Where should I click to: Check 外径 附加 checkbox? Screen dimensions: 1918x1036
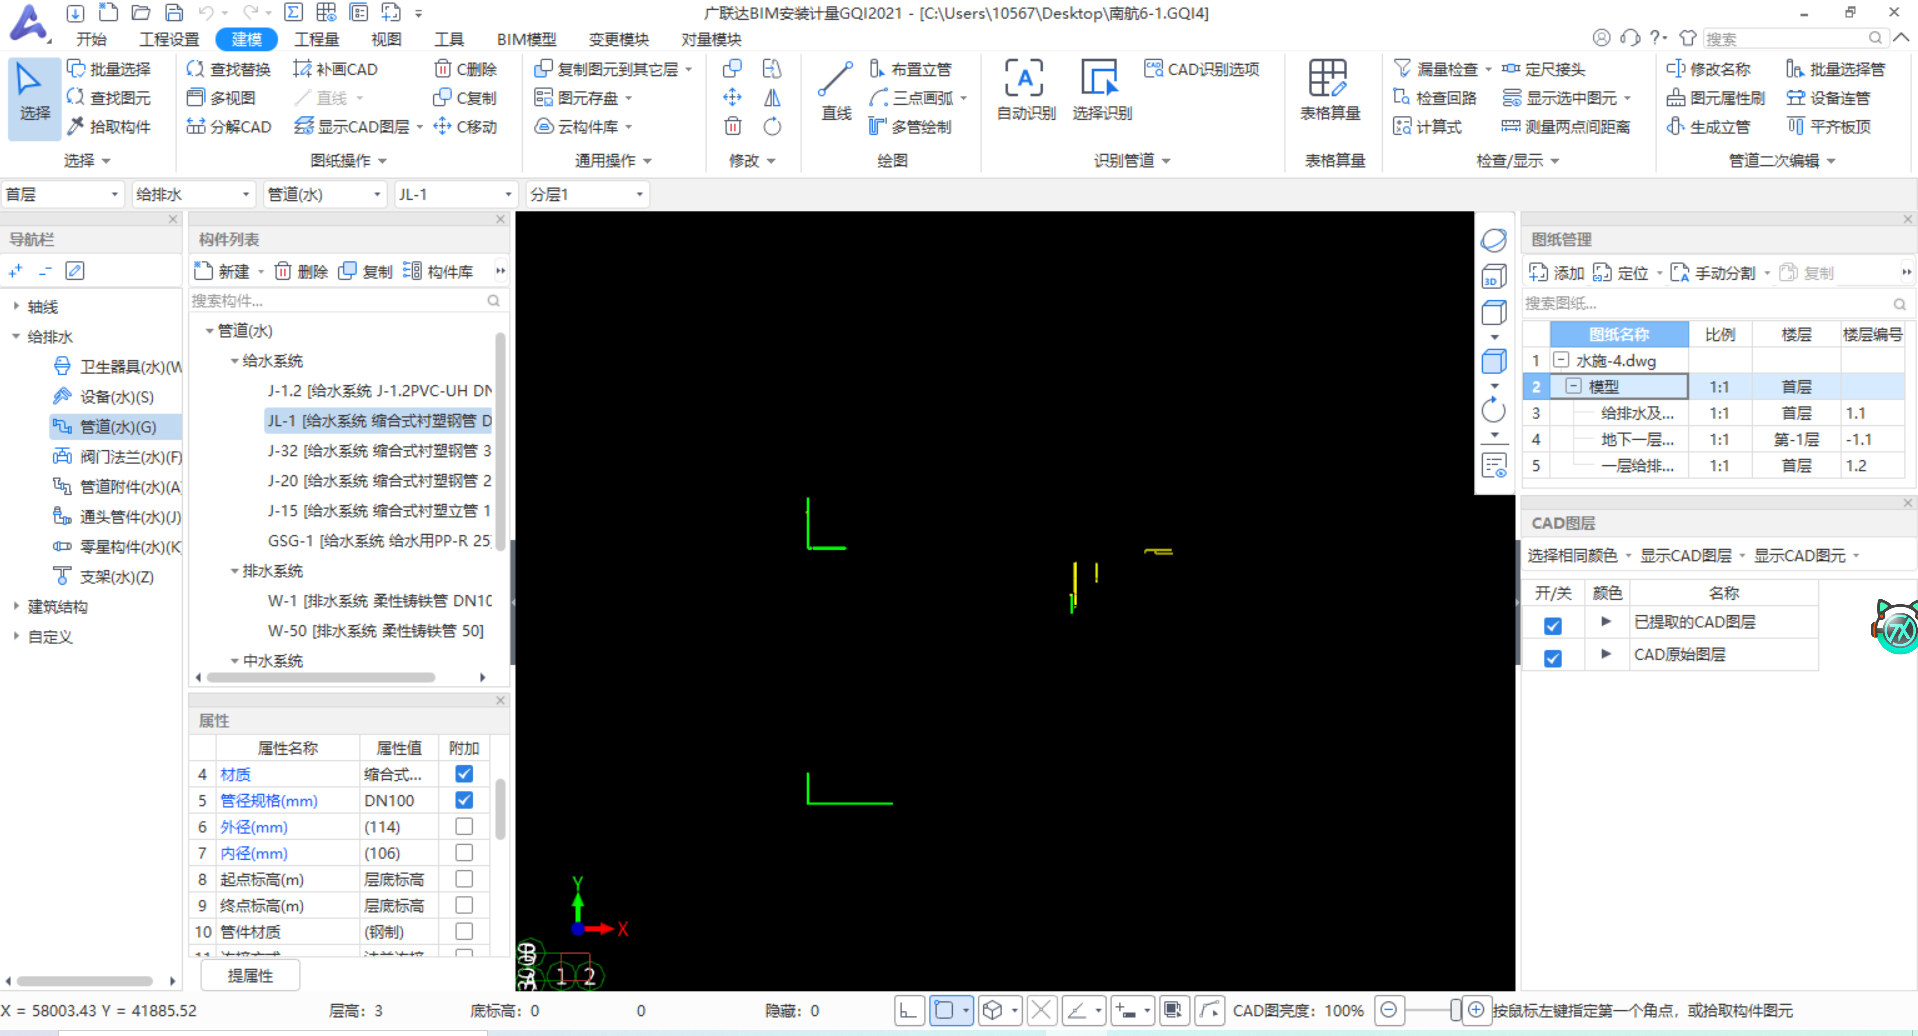click(x=464, y=826)
